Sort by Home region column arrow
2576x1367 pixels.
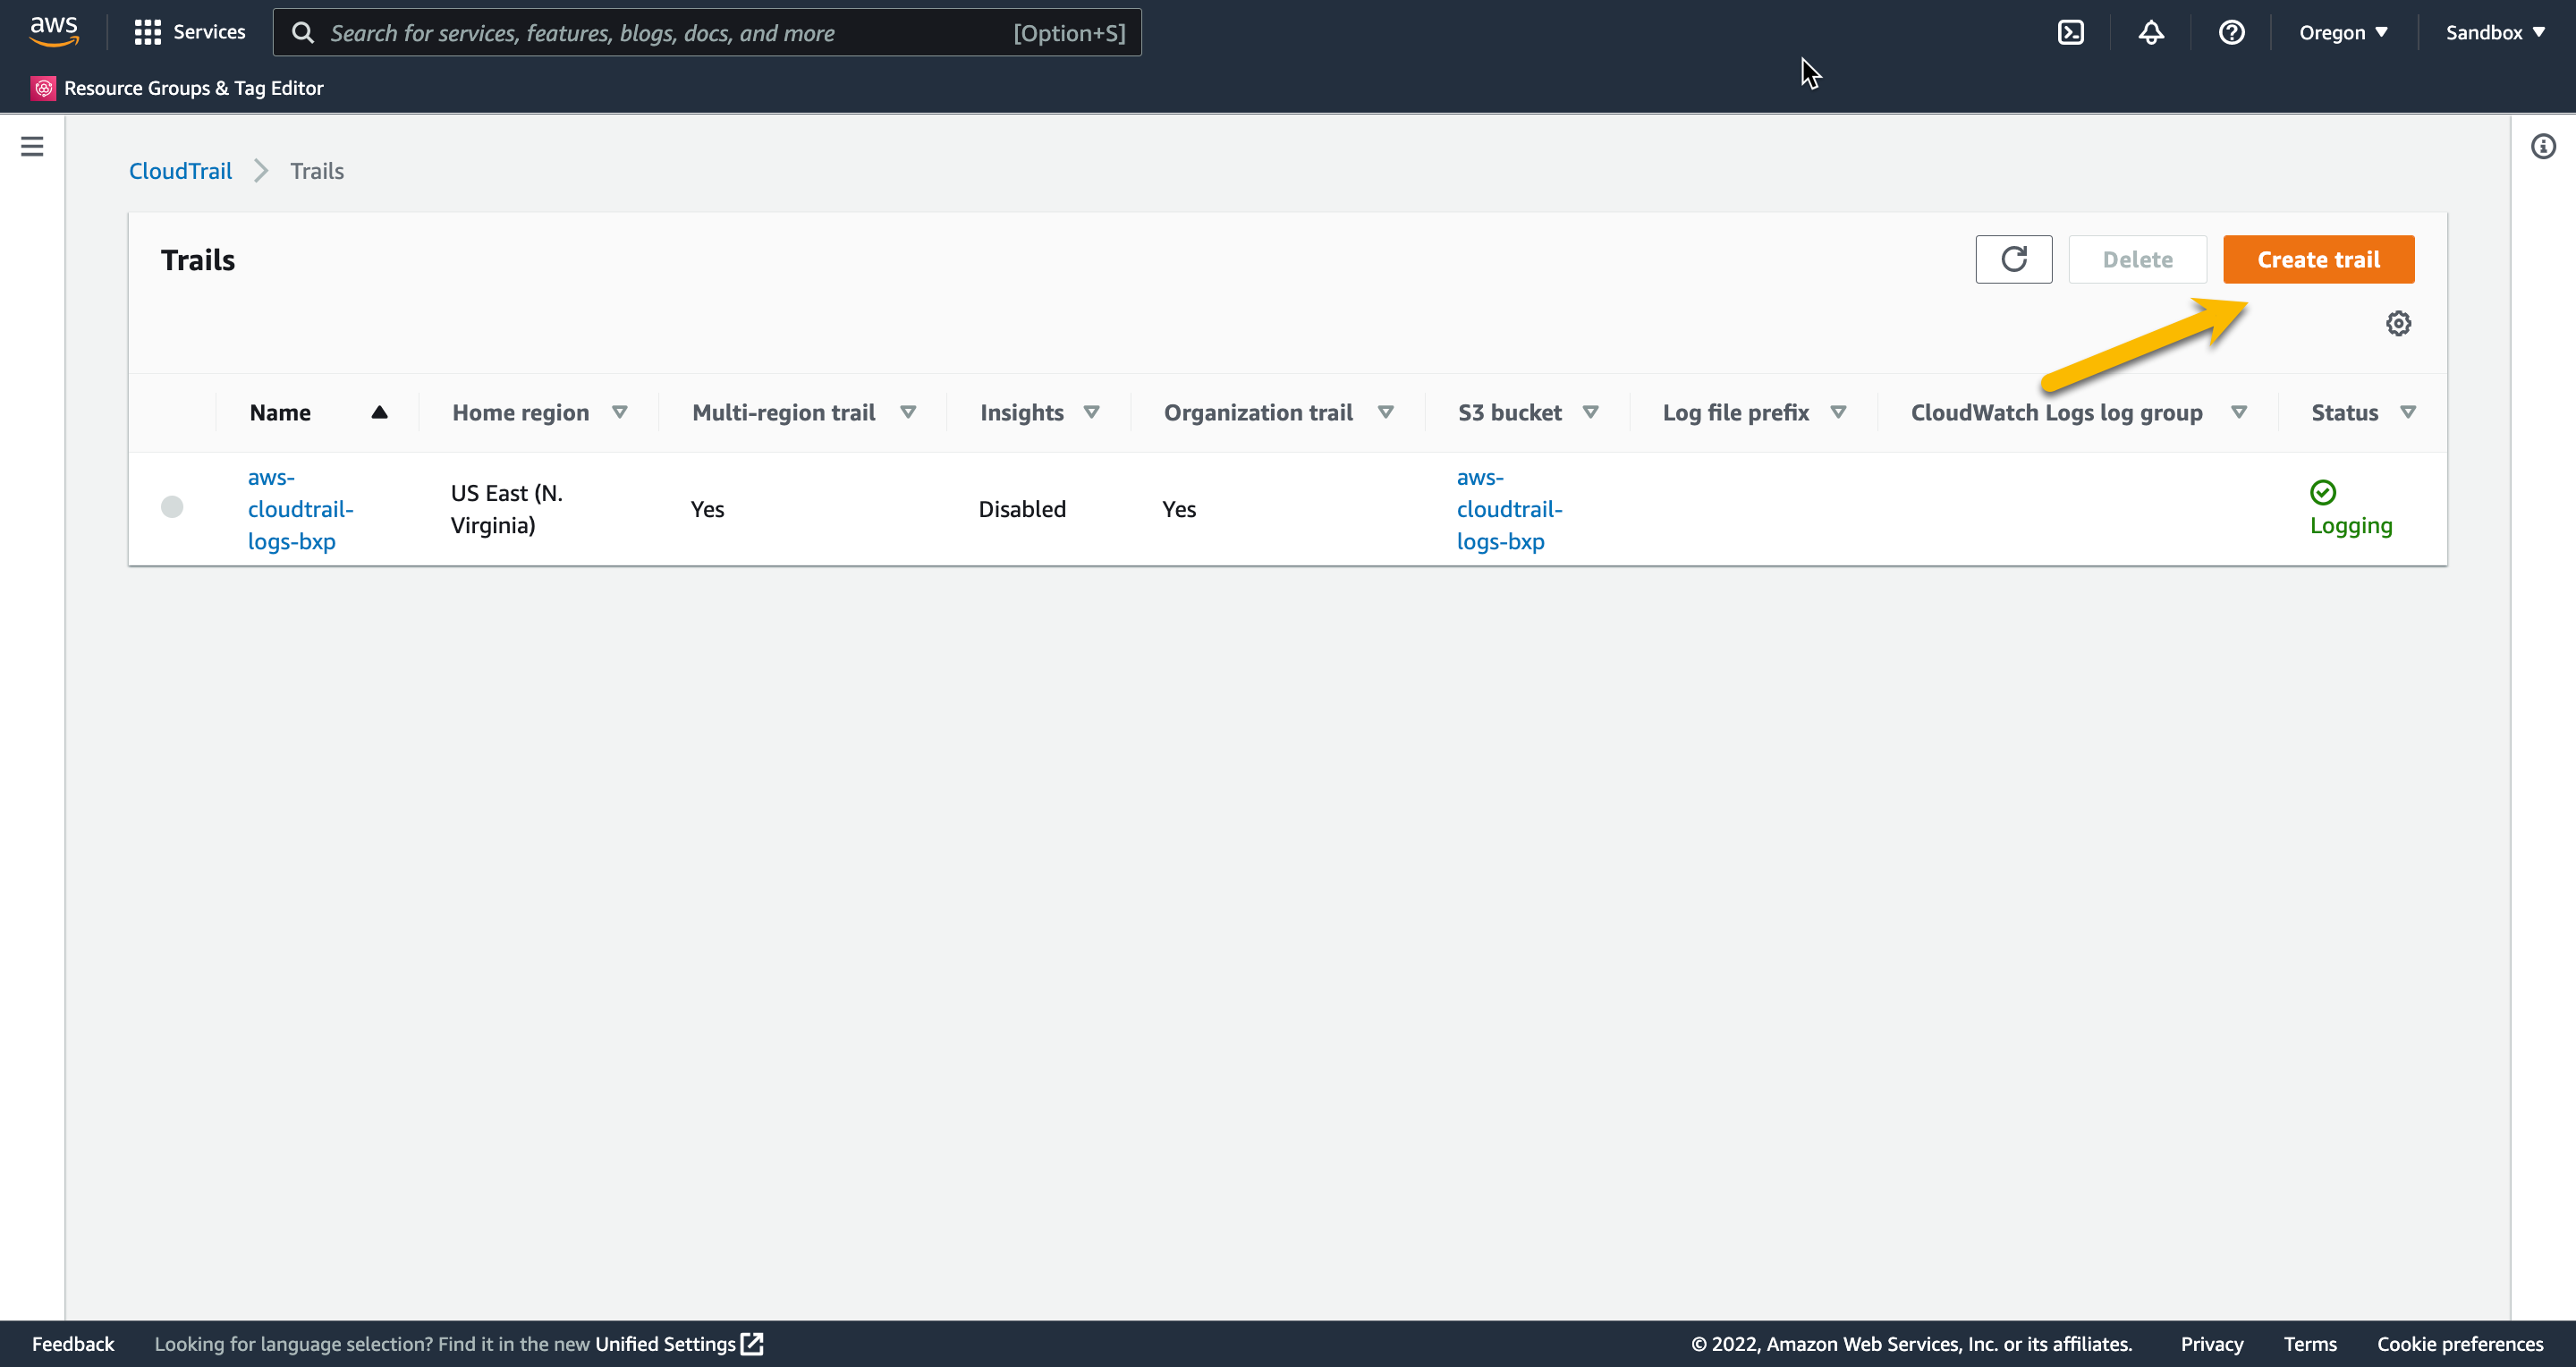[x=619, y=413]
